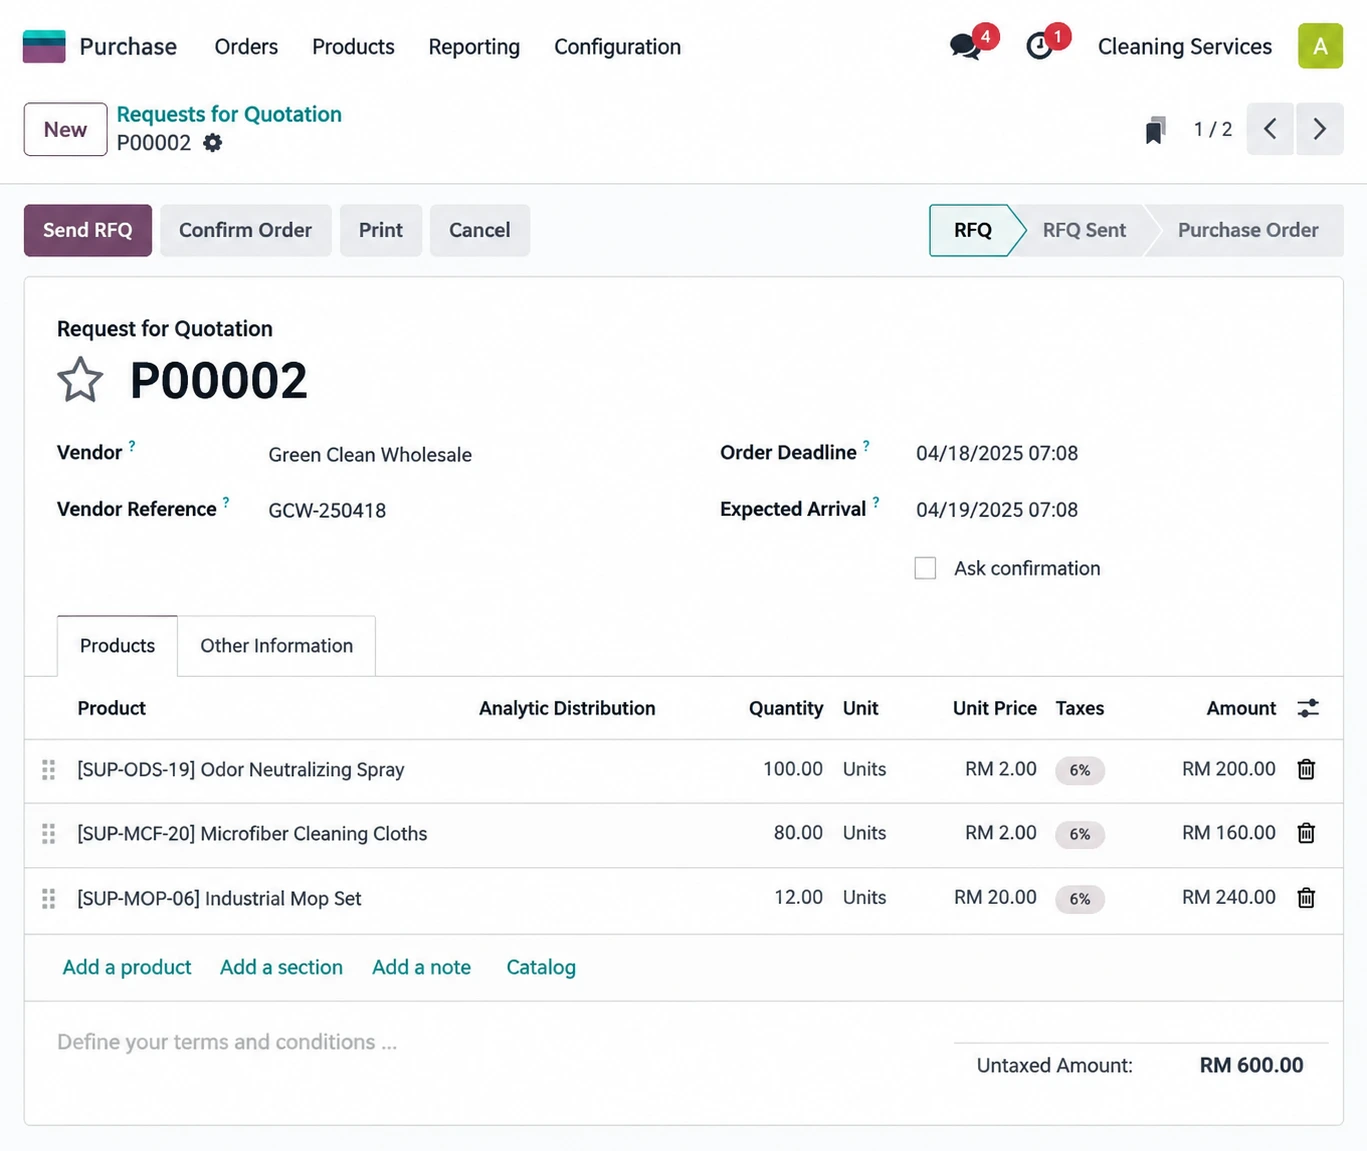The height and width of the screenshot is (1151, 1367).
Task: Switch to the Other Information tab
Action: pyautogui.click(x=276, y=646)
